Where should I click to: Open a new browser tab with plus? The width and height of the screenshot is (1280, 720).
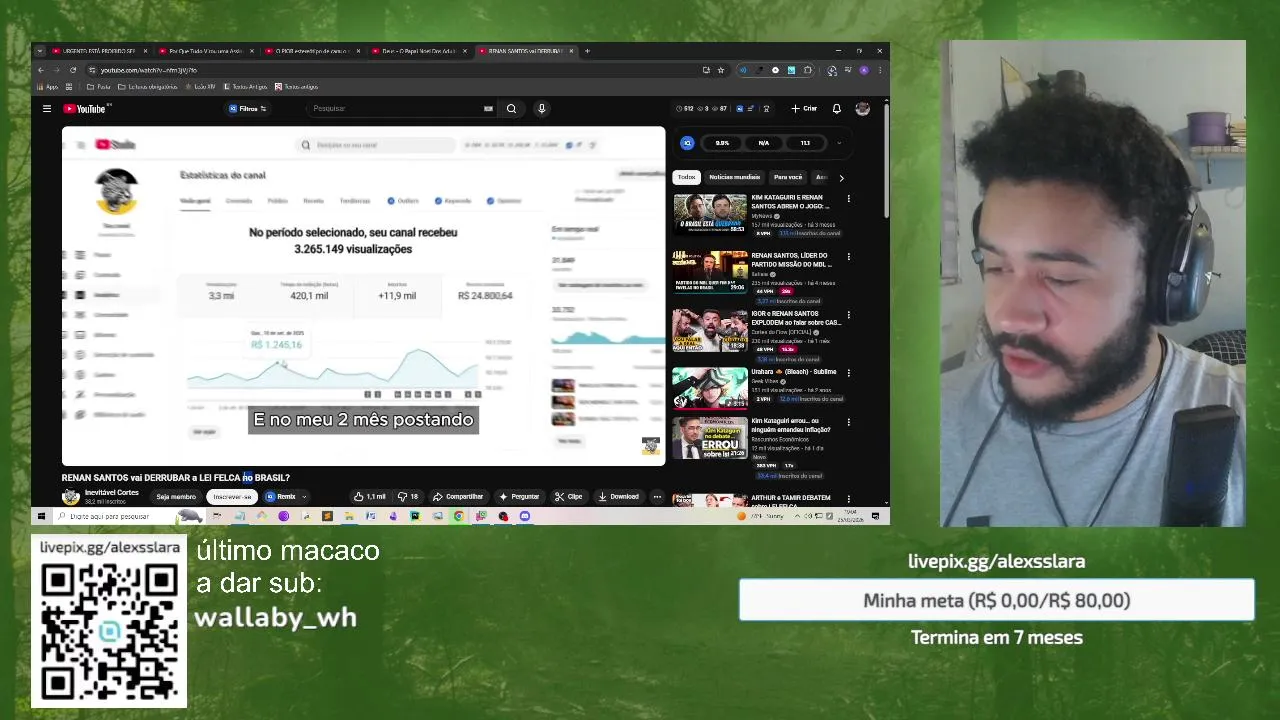[x=587, y=51]
